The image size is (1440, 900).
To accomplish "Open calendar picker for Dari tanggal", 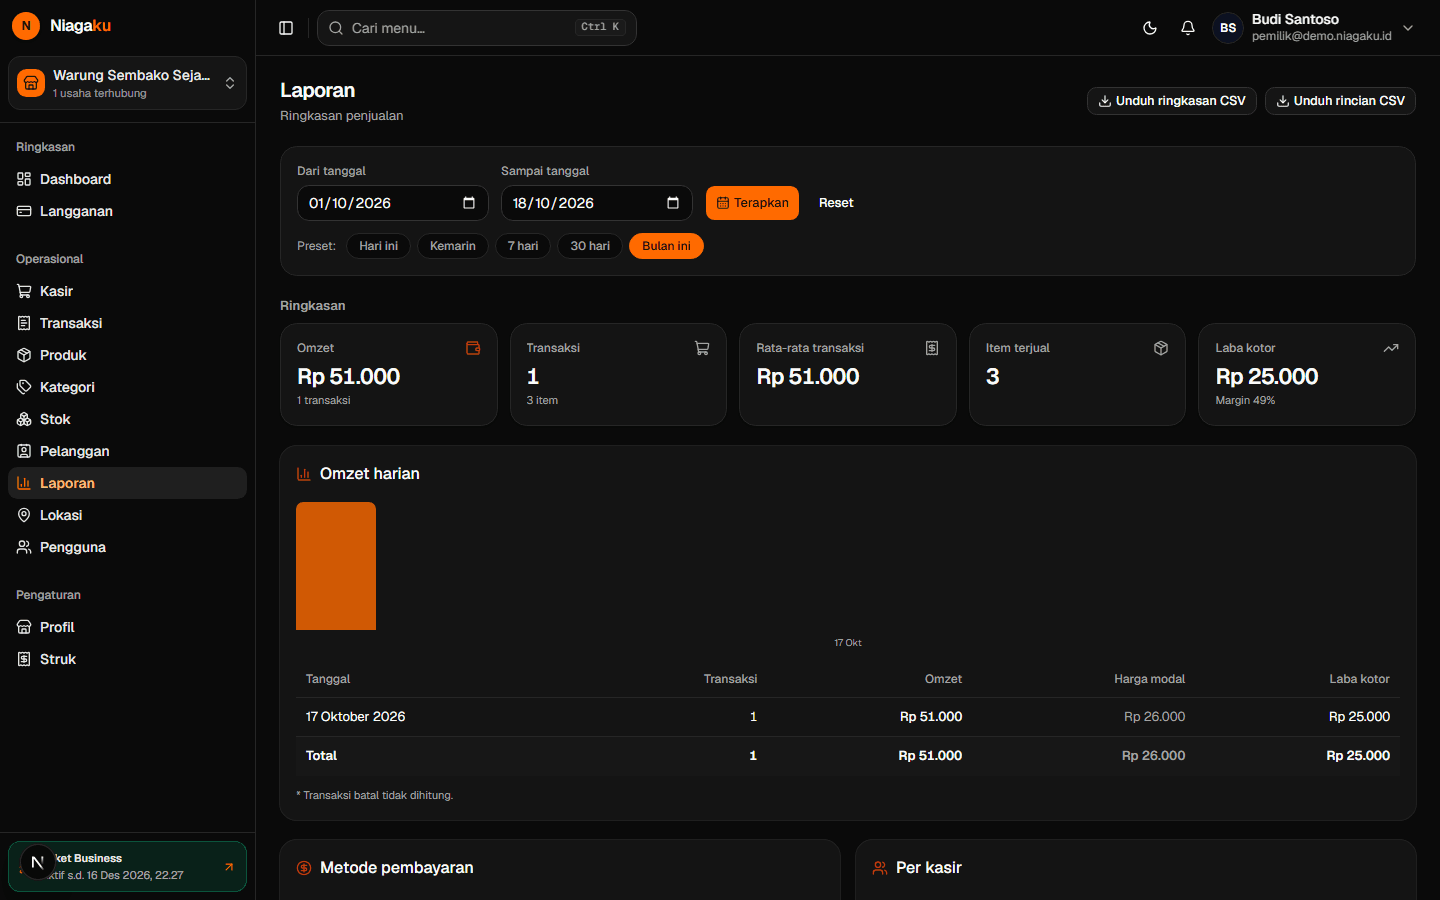I will pos(469,203).
